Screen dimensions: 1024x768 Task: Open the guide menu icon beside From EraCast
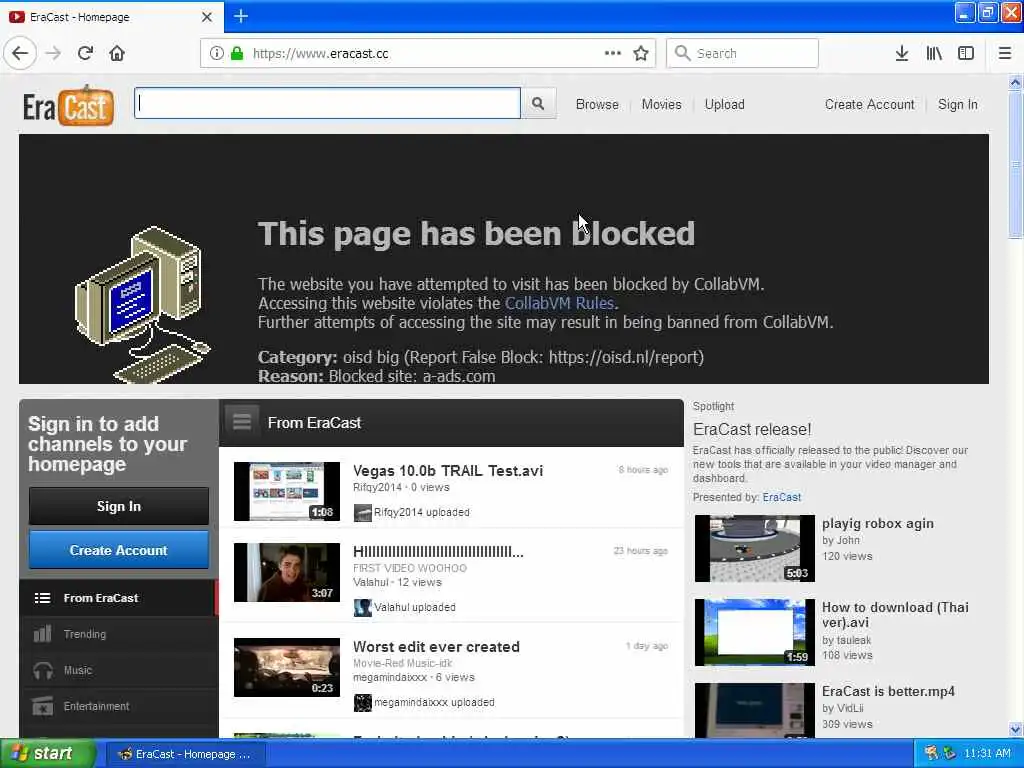coord(242,422)
